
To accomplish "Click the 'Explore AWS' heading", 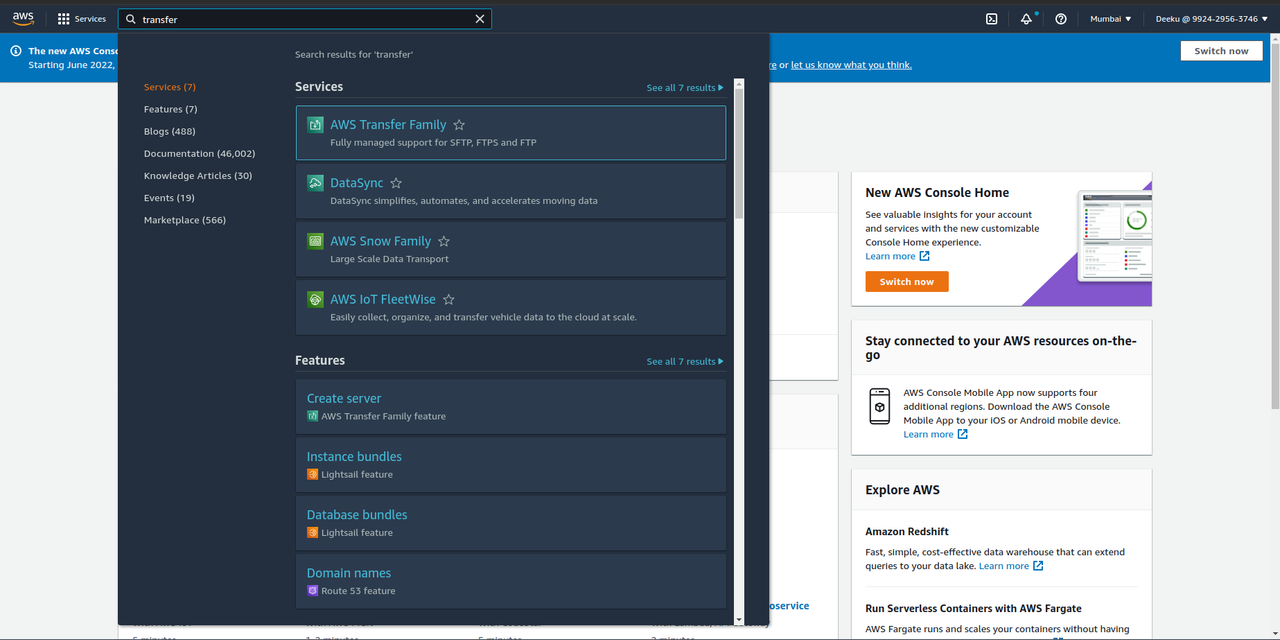I will coord(903,490).
